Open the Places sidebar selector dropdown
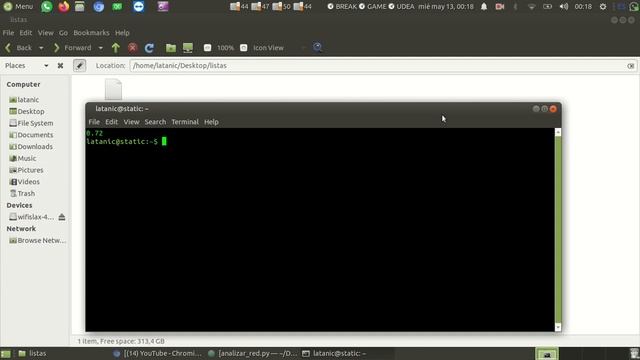This screenshot has height=360, width=640. 46,65
